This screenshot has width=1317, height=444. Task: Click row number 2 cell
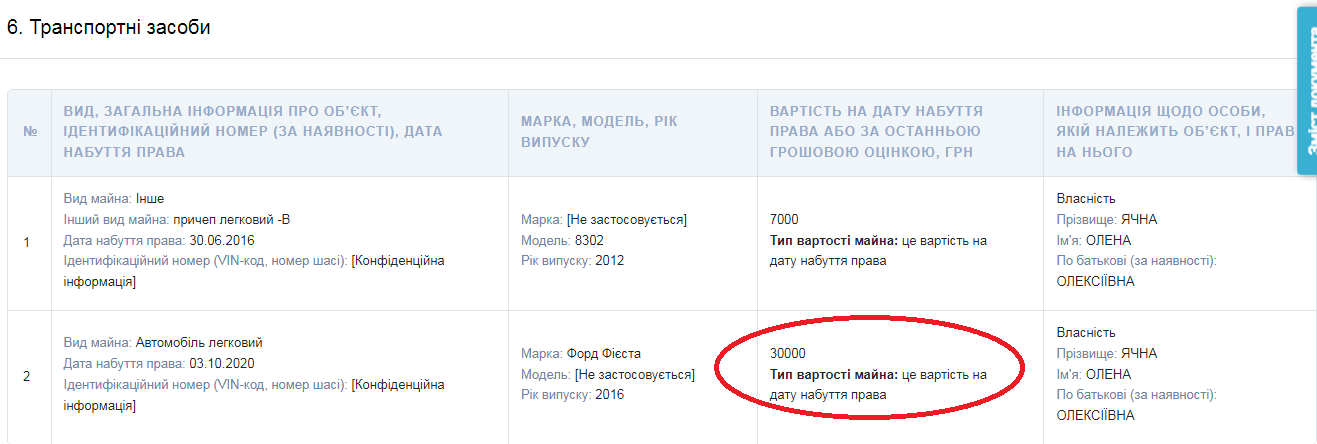coord(27,377)
